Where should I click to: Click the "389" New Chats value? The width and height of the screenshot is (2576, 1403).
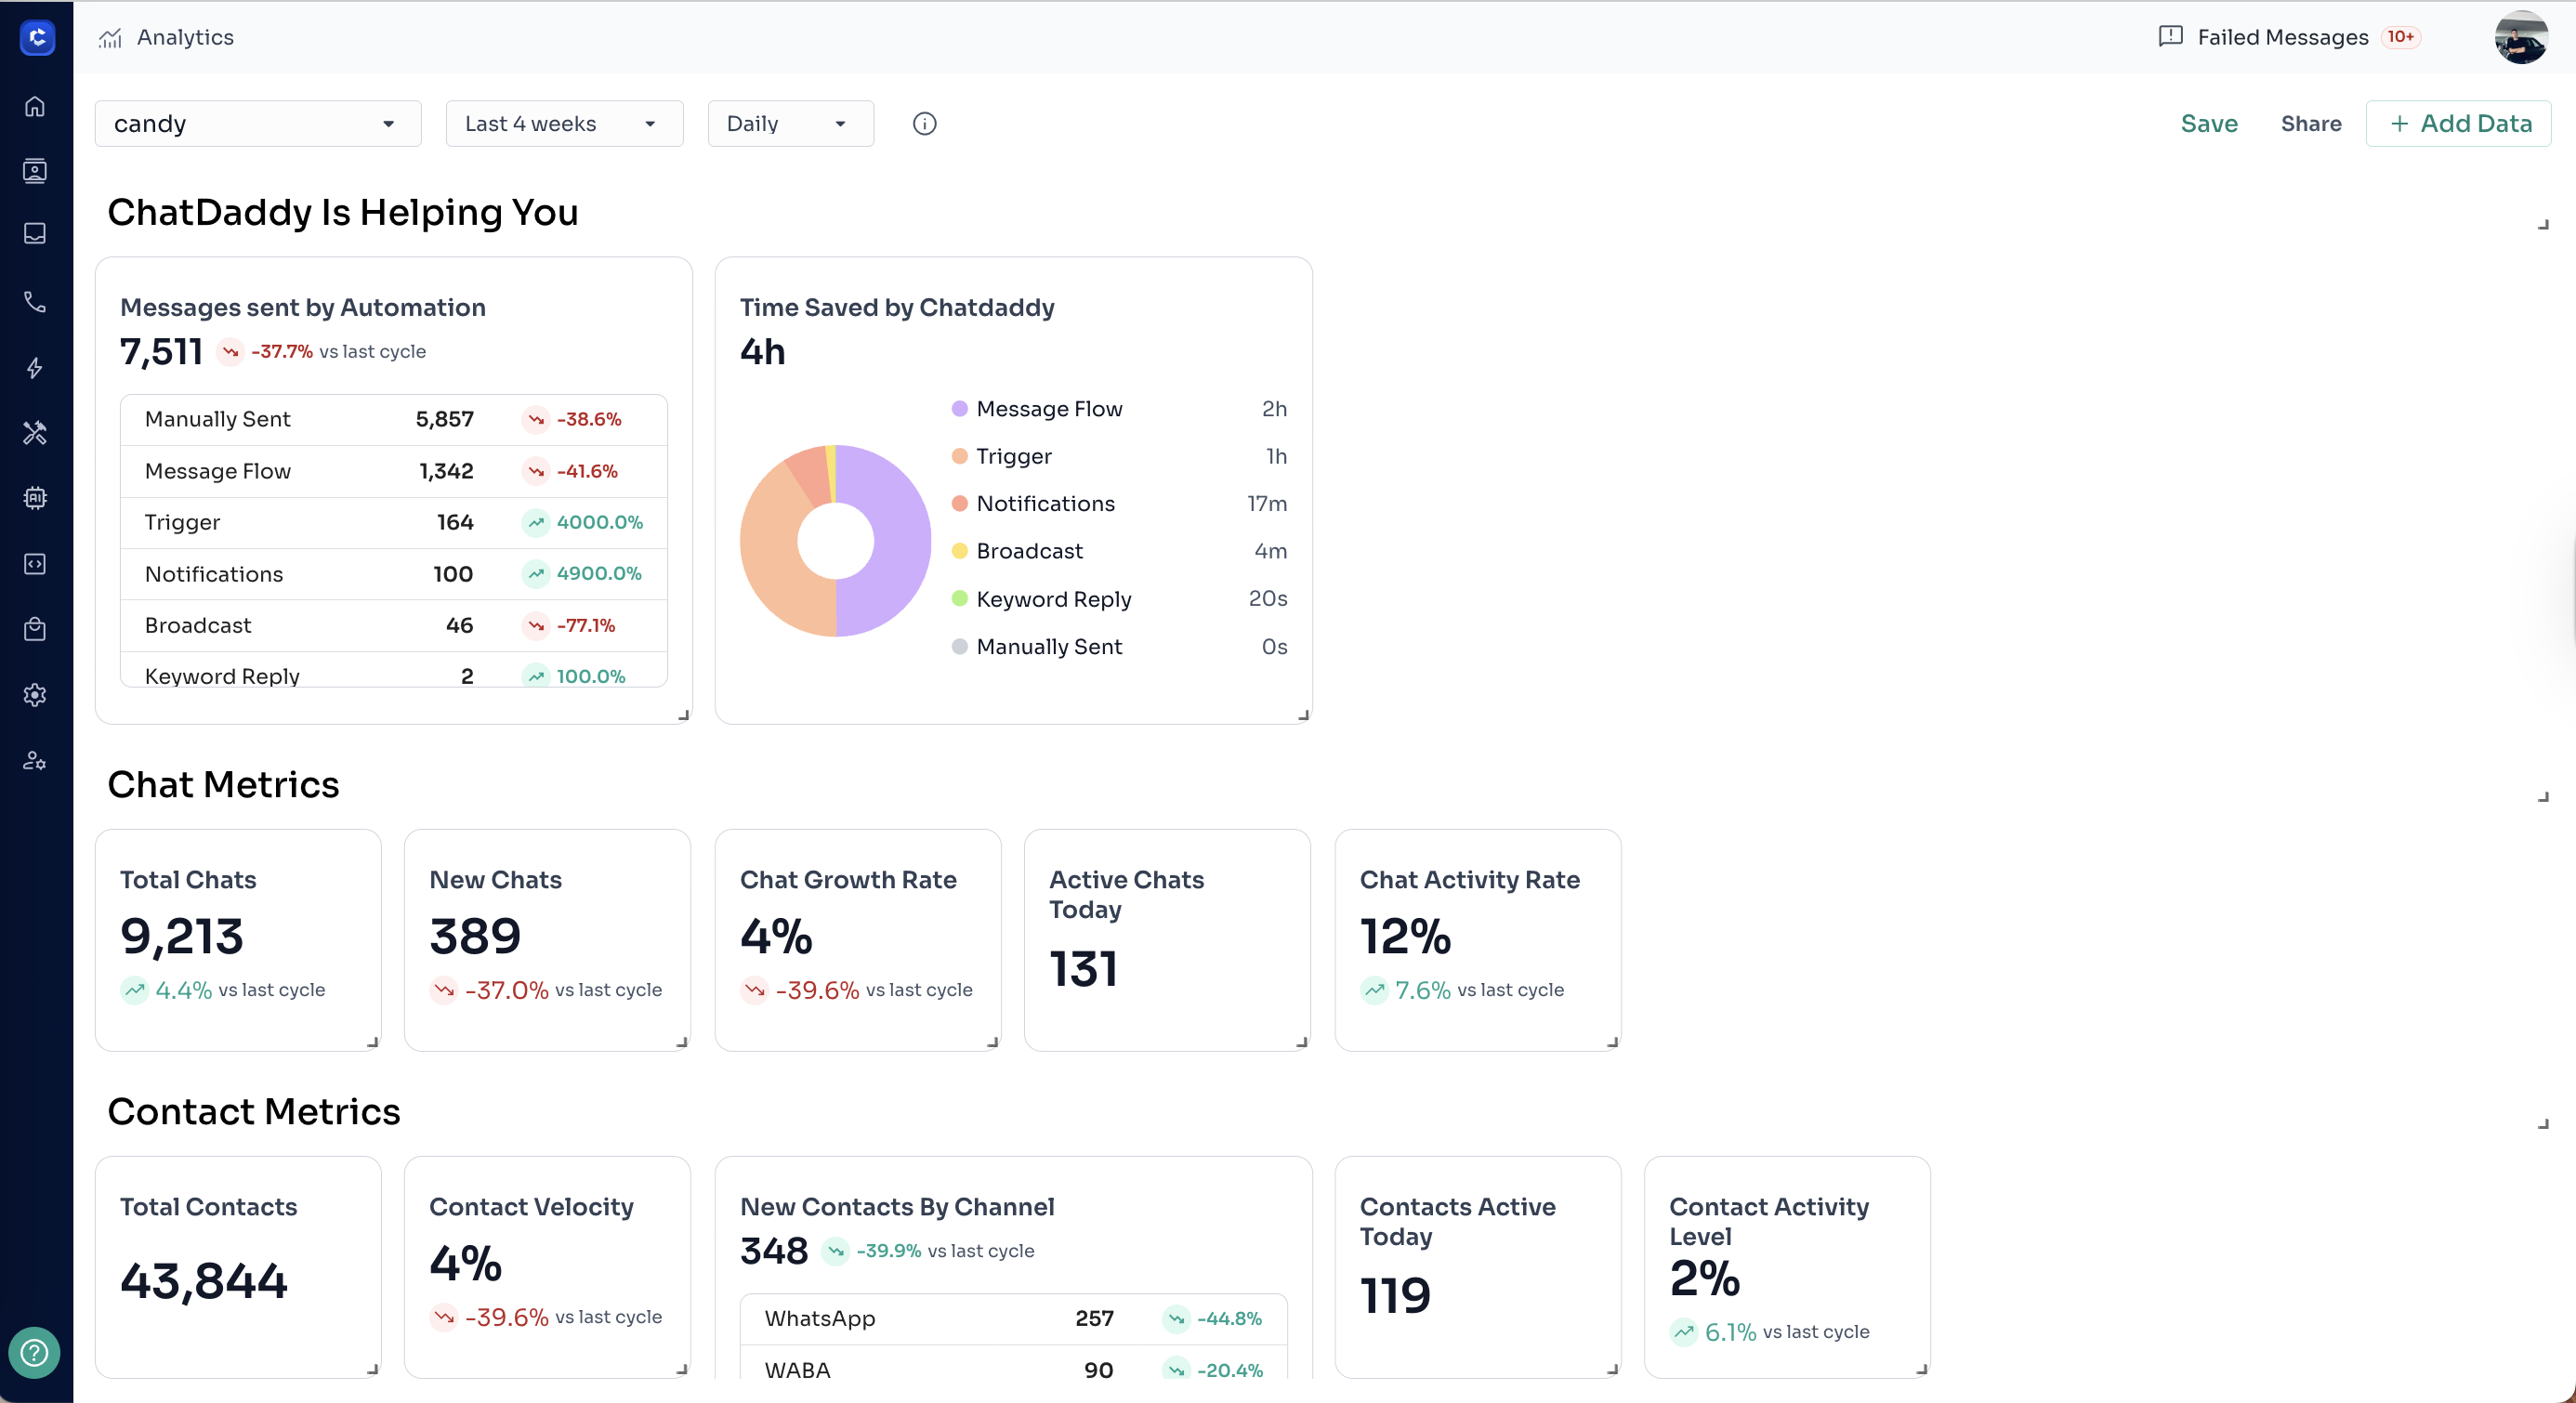(475, 937)
